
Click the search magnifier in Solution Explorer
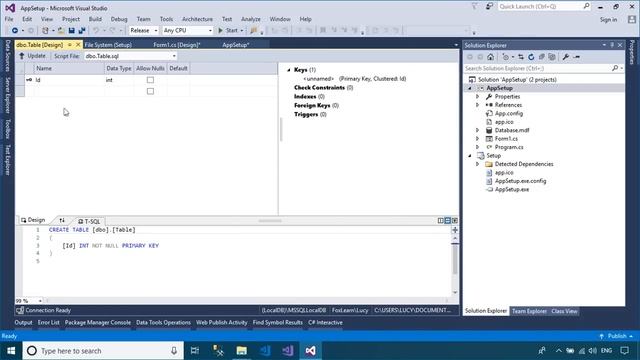click(615, 68)
